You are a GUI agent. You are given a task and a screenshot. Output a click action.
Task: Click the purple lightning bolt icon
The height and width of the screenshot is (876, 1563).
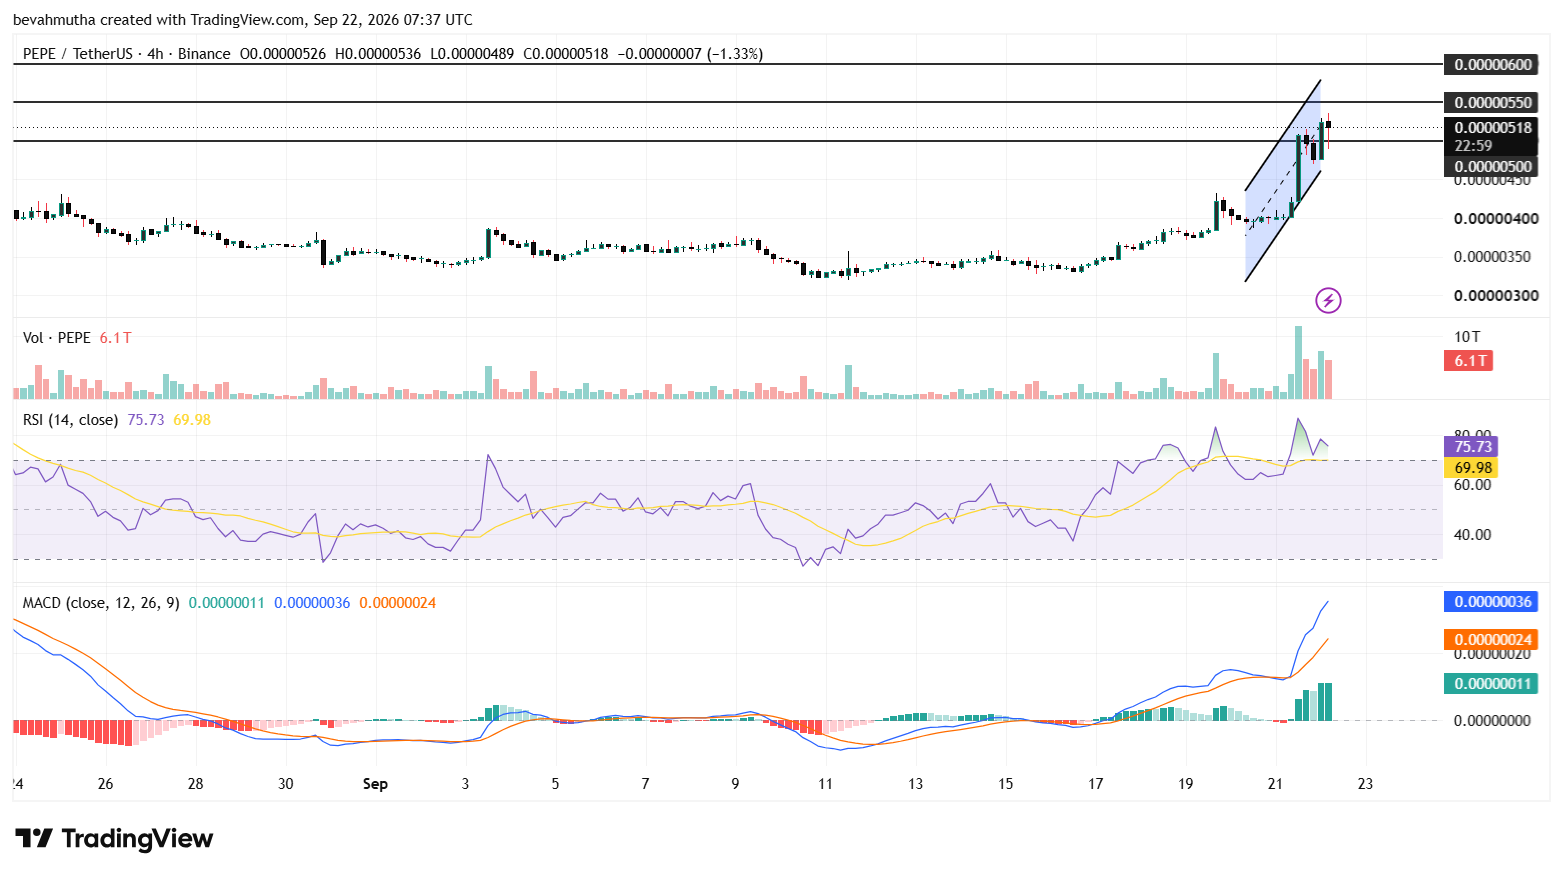pyautogui.click(x=1328, y=300)
